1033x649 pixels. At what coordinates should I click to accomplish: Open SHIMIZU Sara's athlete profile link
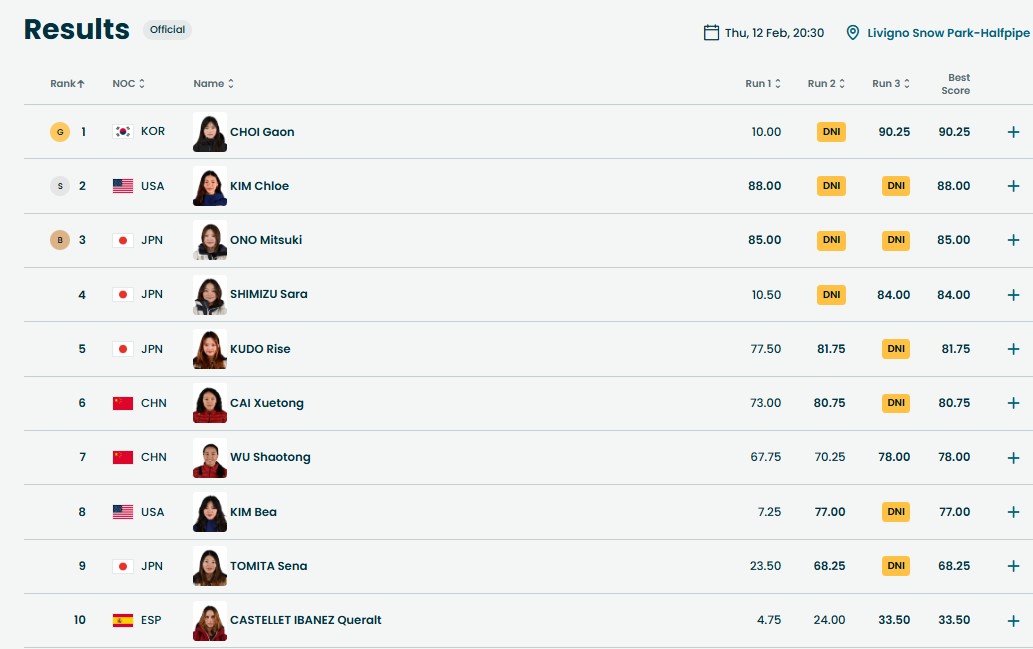268,294
